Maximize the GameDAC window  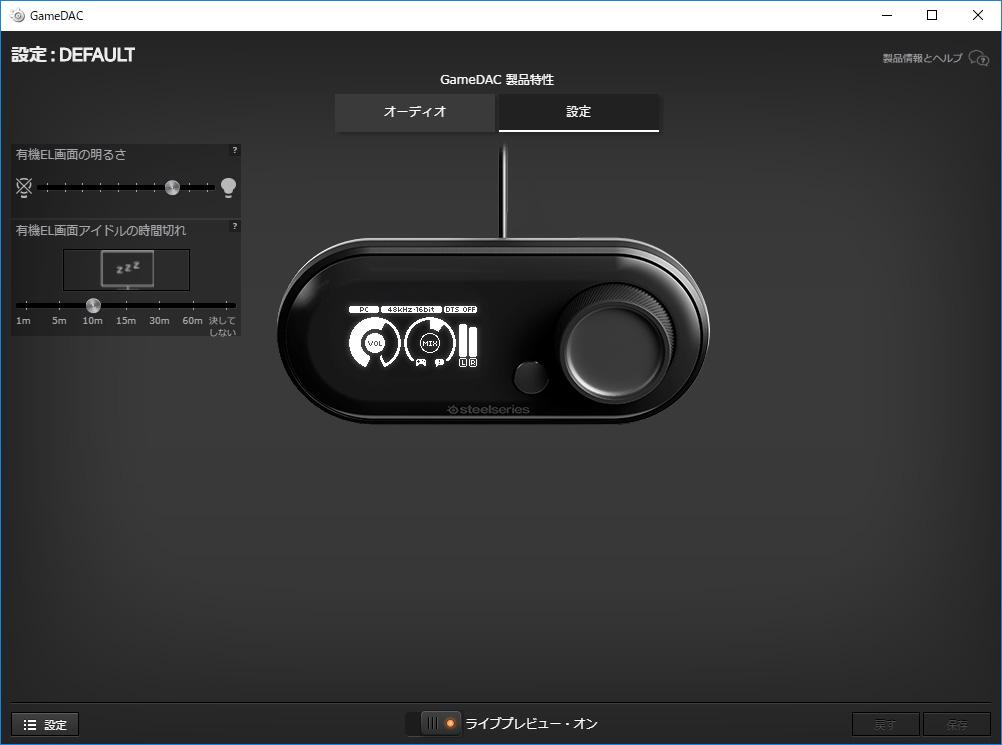(932, 15)
